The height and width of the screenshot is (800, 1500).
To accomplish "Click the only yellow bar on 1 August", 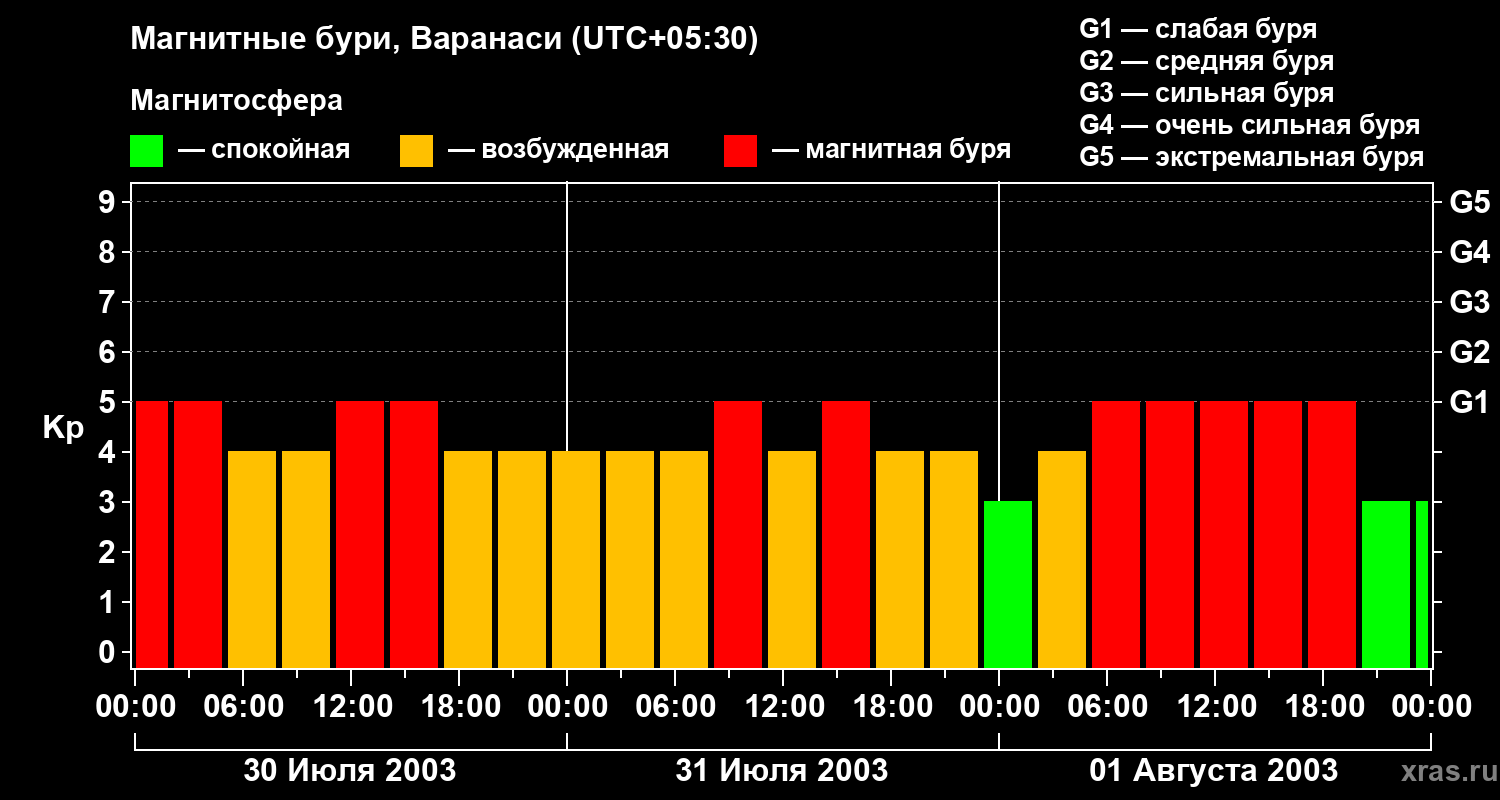I will [x=1062, y=560].
